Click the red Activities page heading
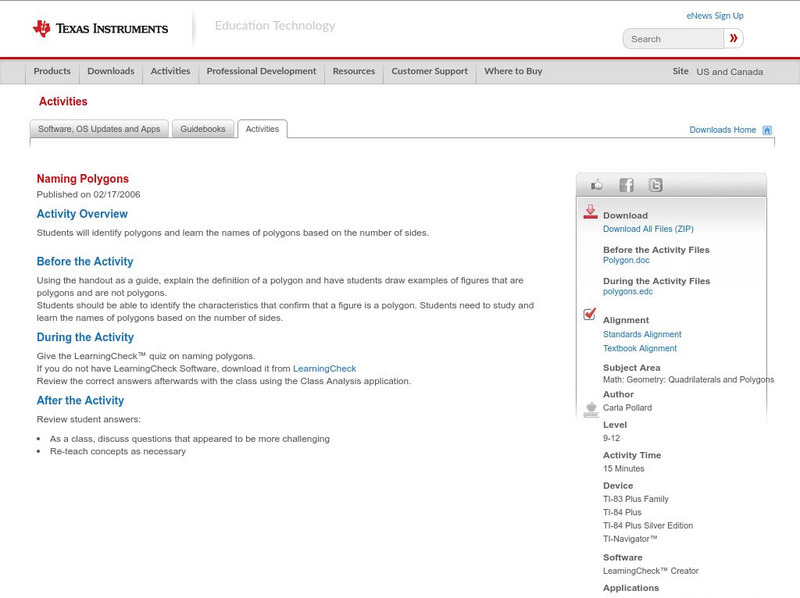800x598 pixels. 63,102
